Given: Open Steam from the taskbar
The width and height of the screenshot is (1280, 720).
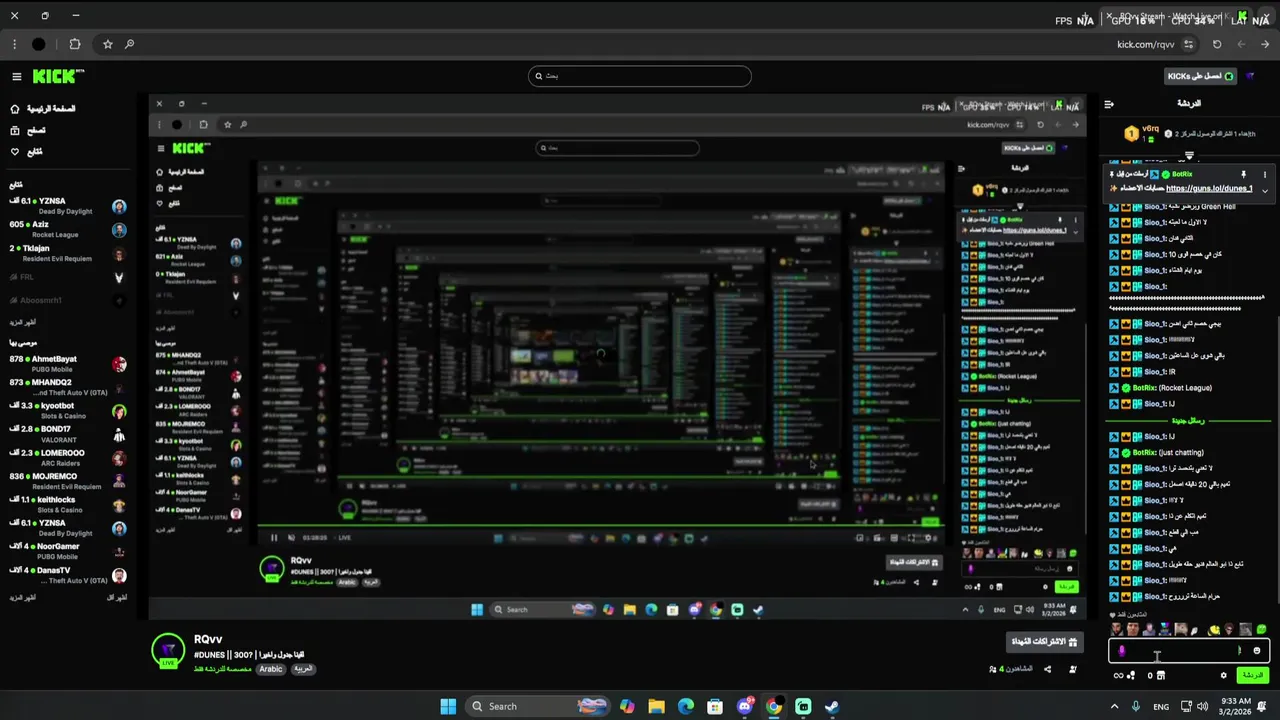Looking at the screenshot, I should [x=832, y=706].
